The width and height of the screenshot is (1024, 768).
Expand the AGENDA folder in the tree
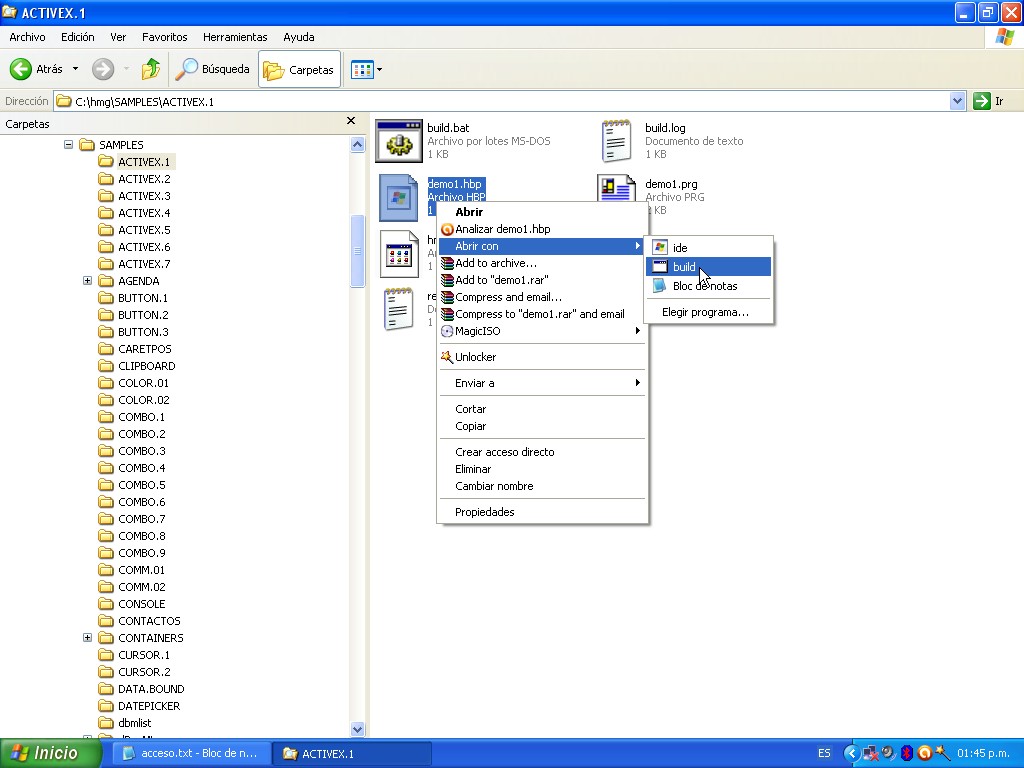[x=87, y=281]
